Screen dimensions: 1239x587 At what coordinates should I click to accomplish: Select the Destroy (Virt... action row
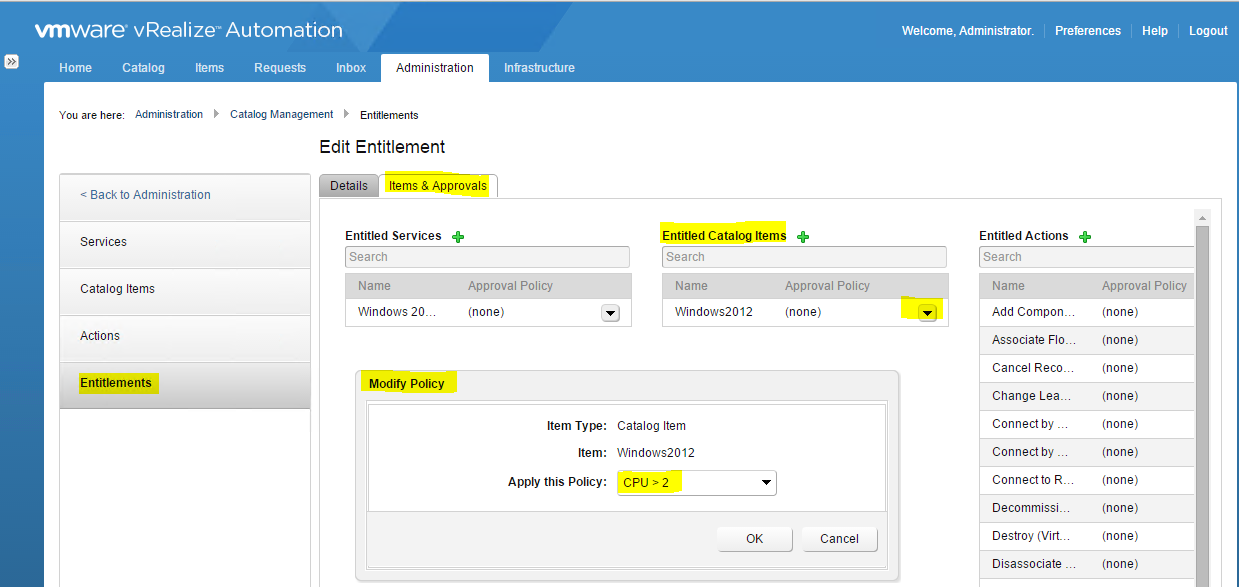tap(1087, 537)
